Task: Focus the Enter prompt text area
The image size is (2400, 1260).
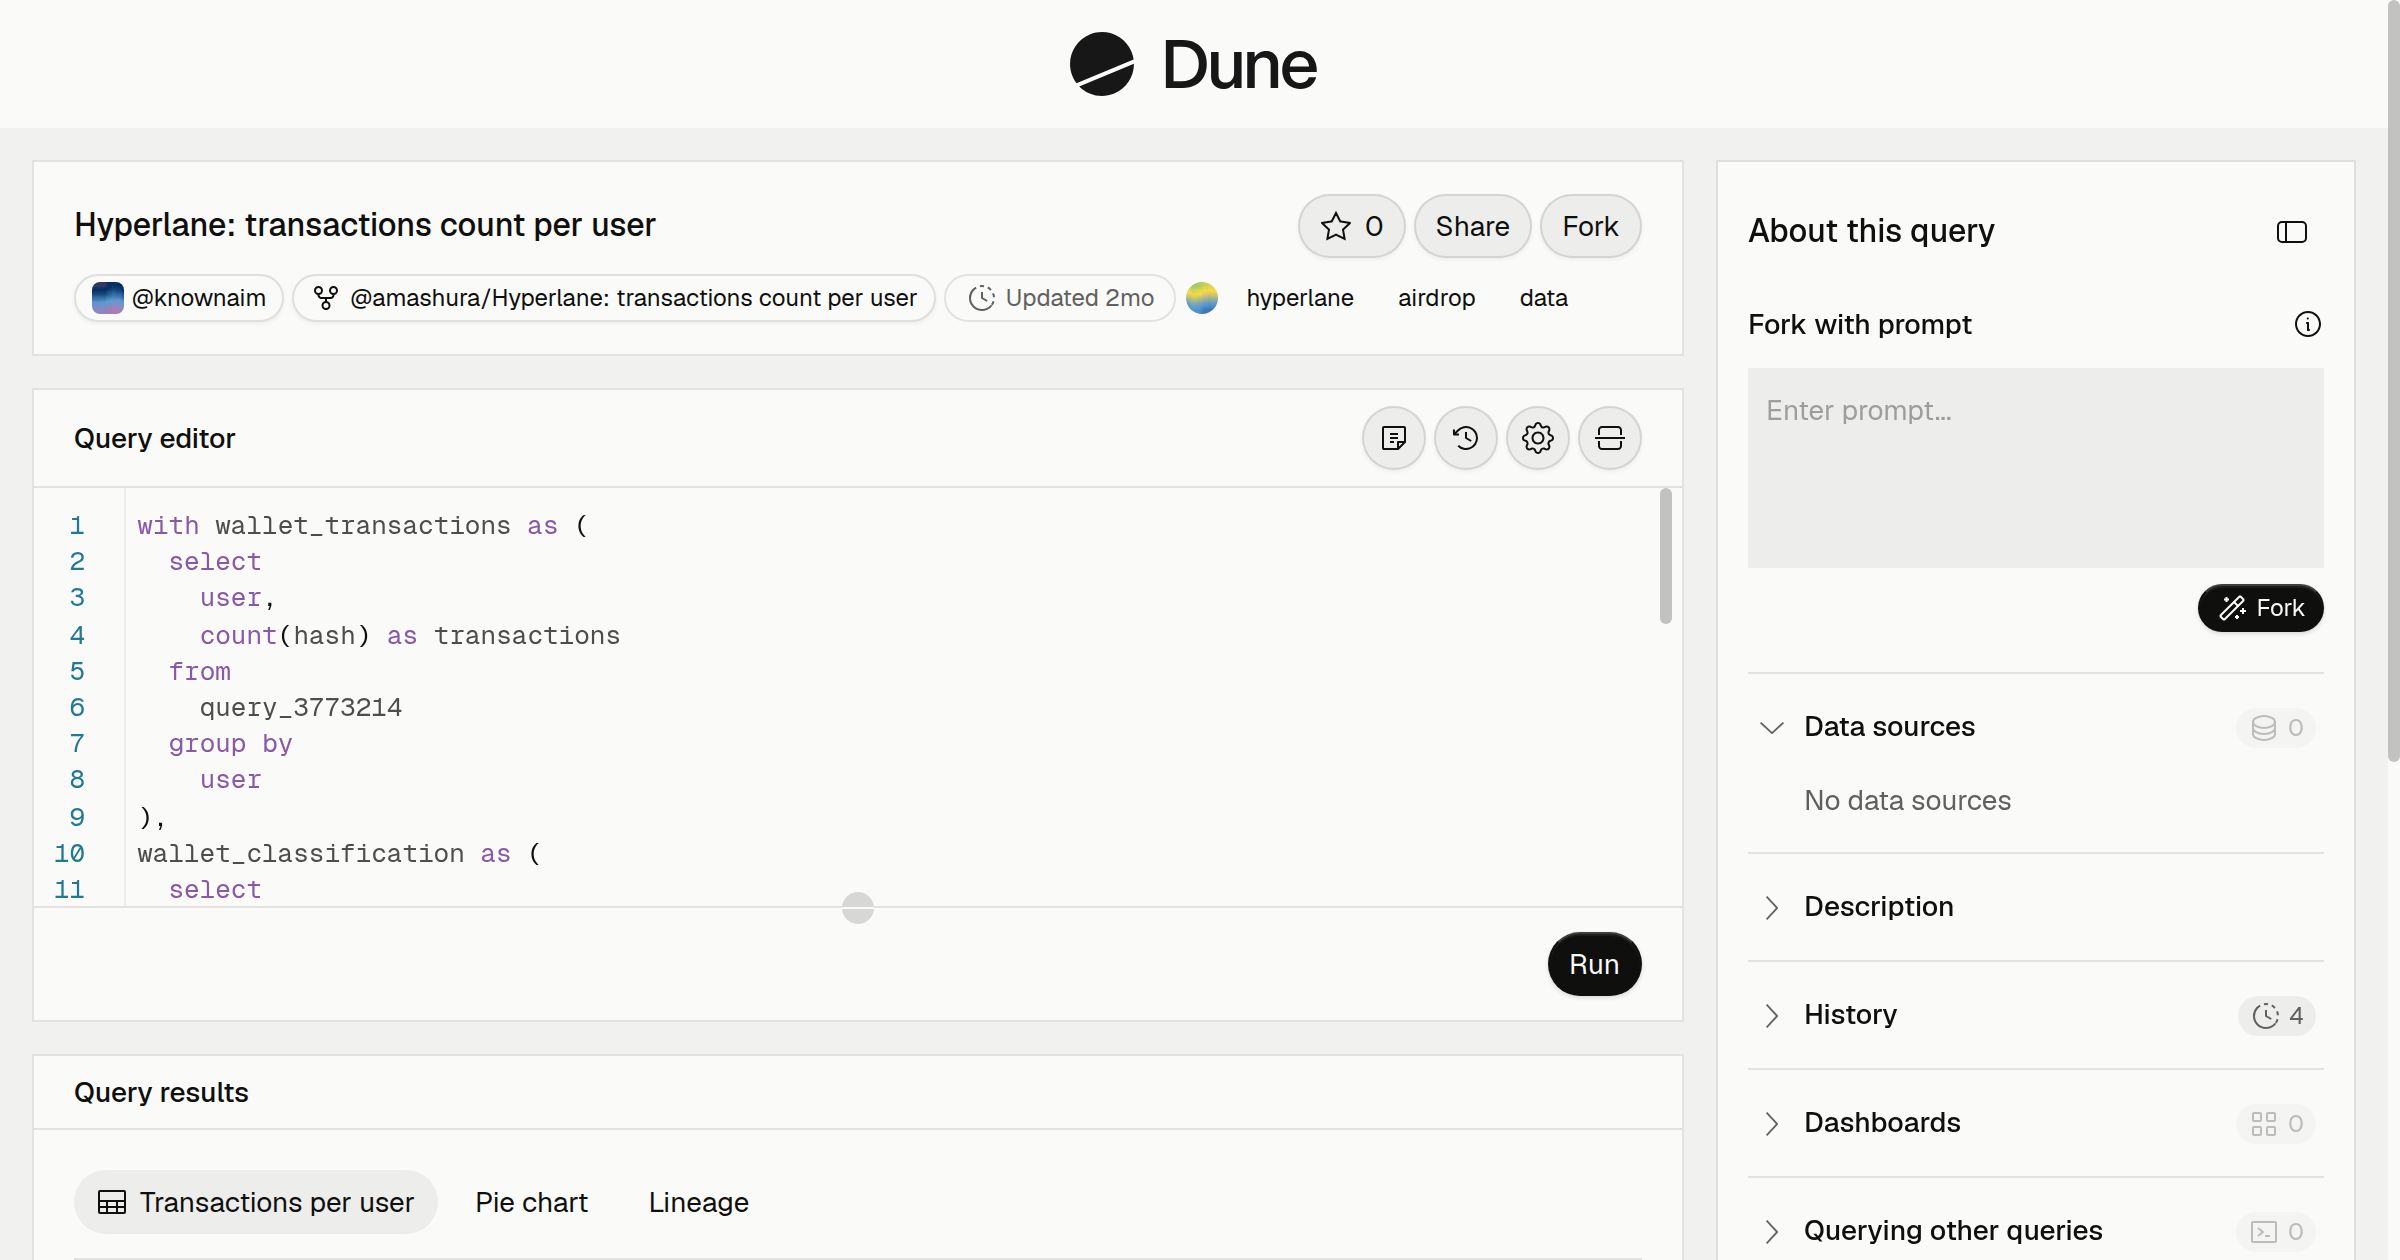Action: pyautogui.click(x=2035, y=468)
